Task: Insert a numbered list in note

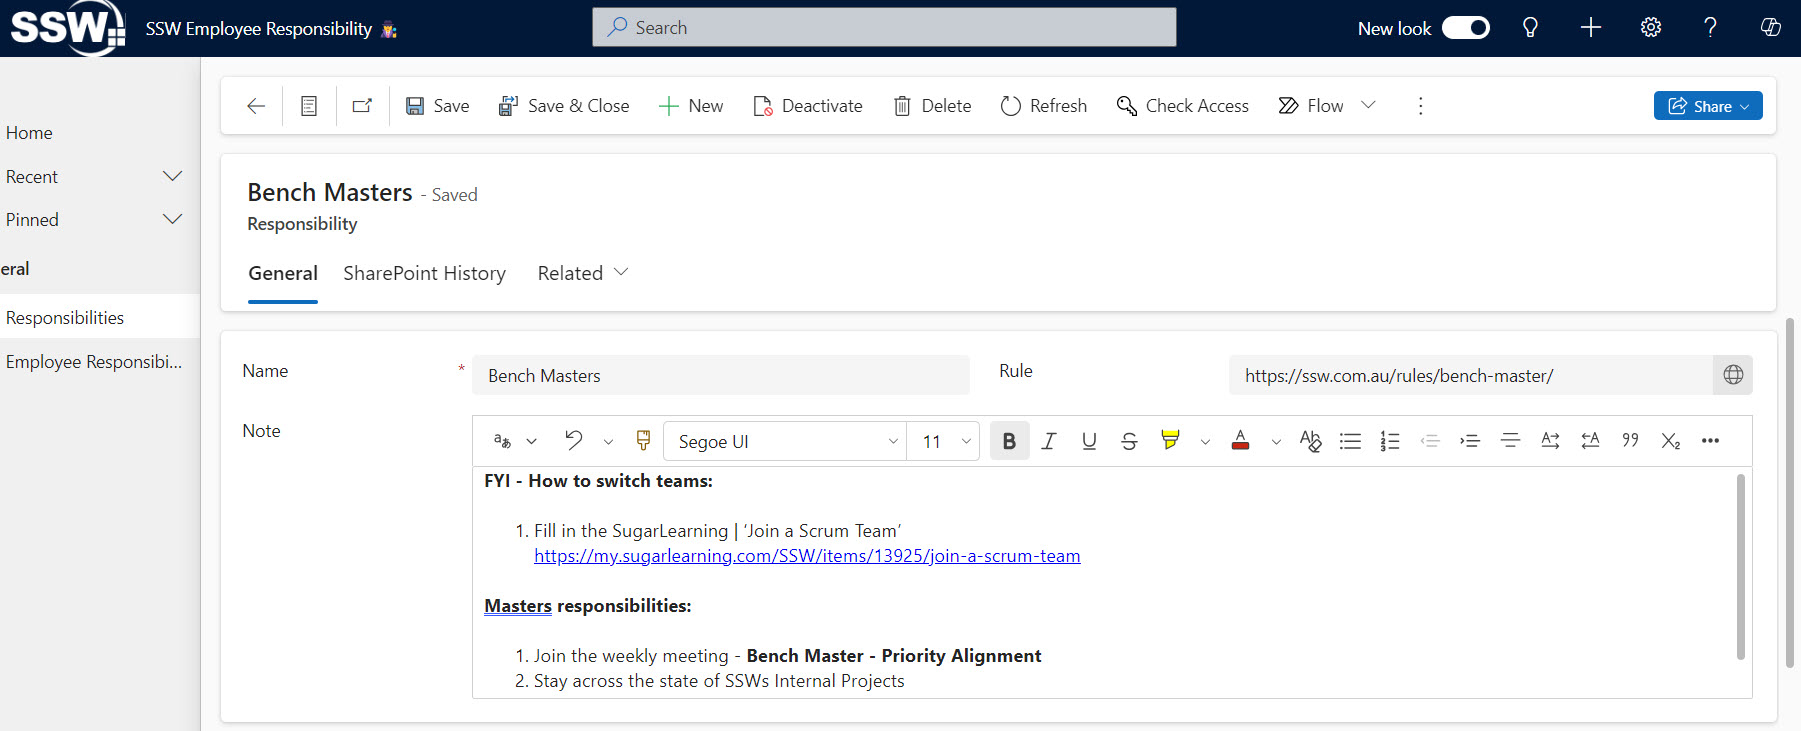Action: [x=1390, y=441]
